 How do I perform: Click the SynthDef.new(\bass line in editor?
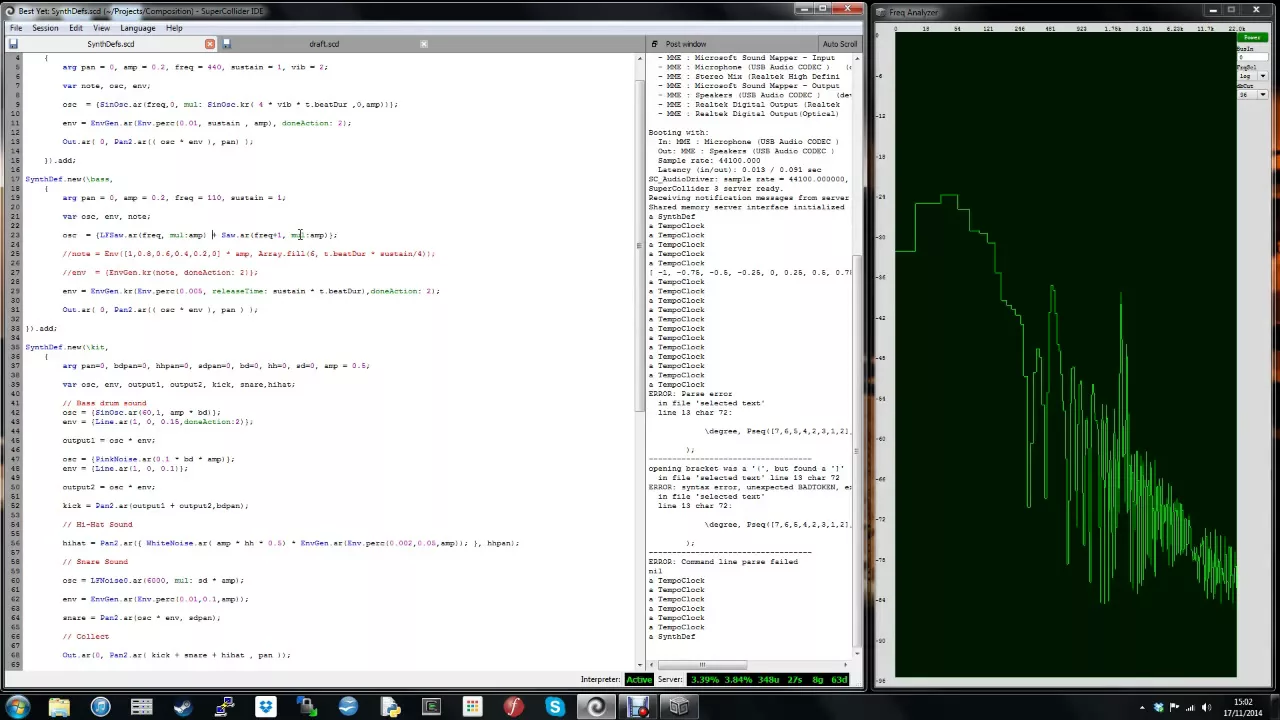click(x=69, y=179)
